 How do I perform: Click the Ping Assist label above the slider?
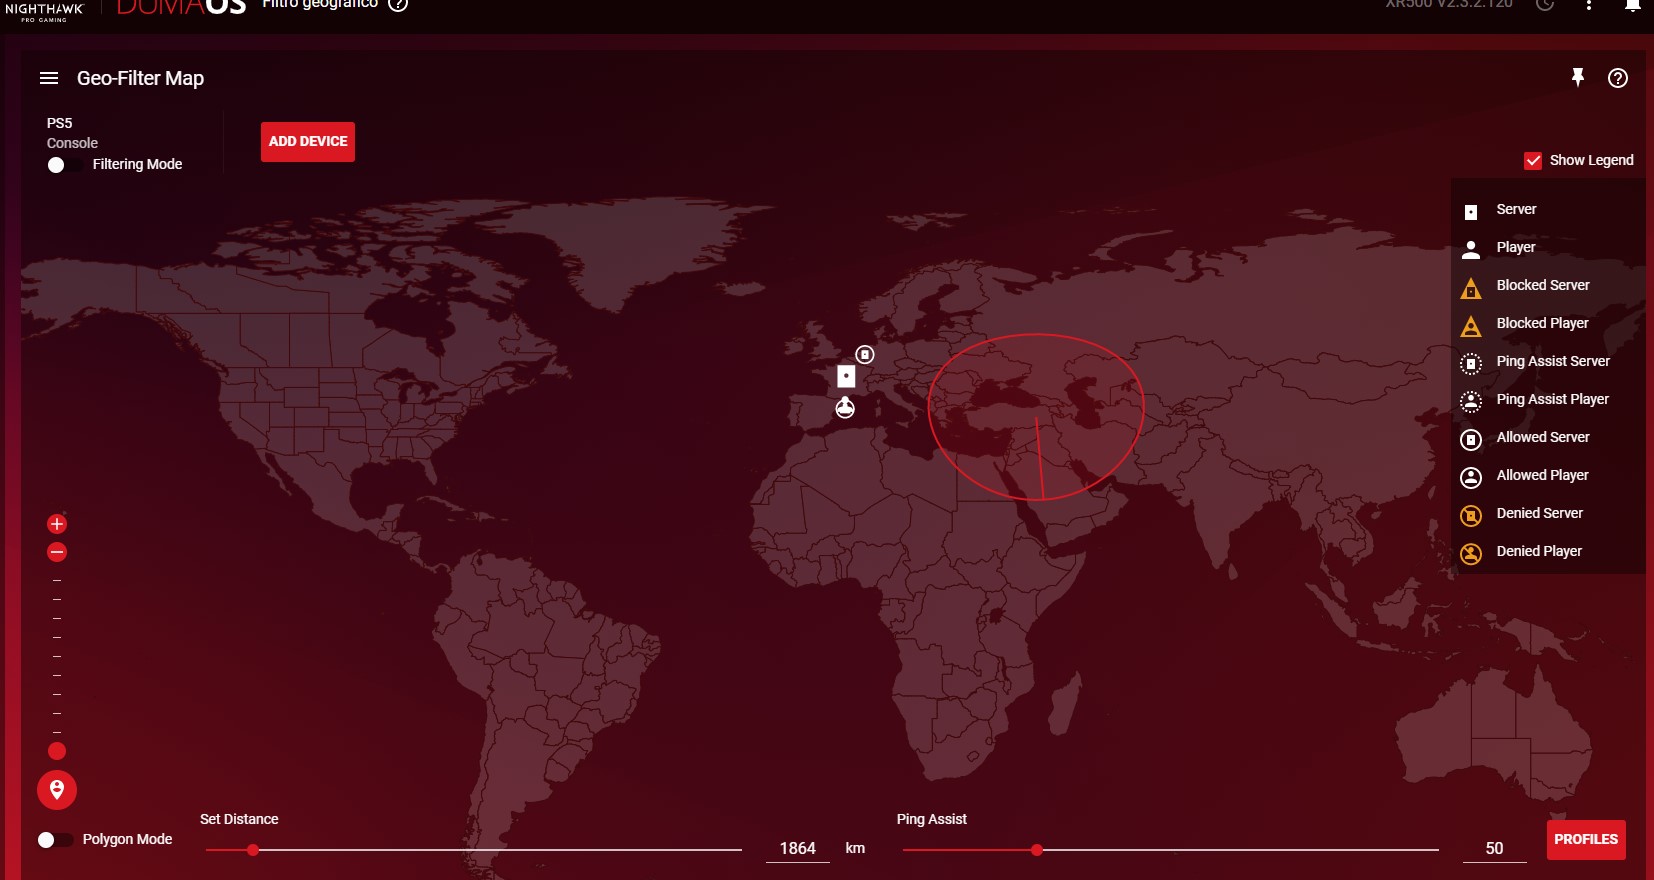(x=932, y=819)
